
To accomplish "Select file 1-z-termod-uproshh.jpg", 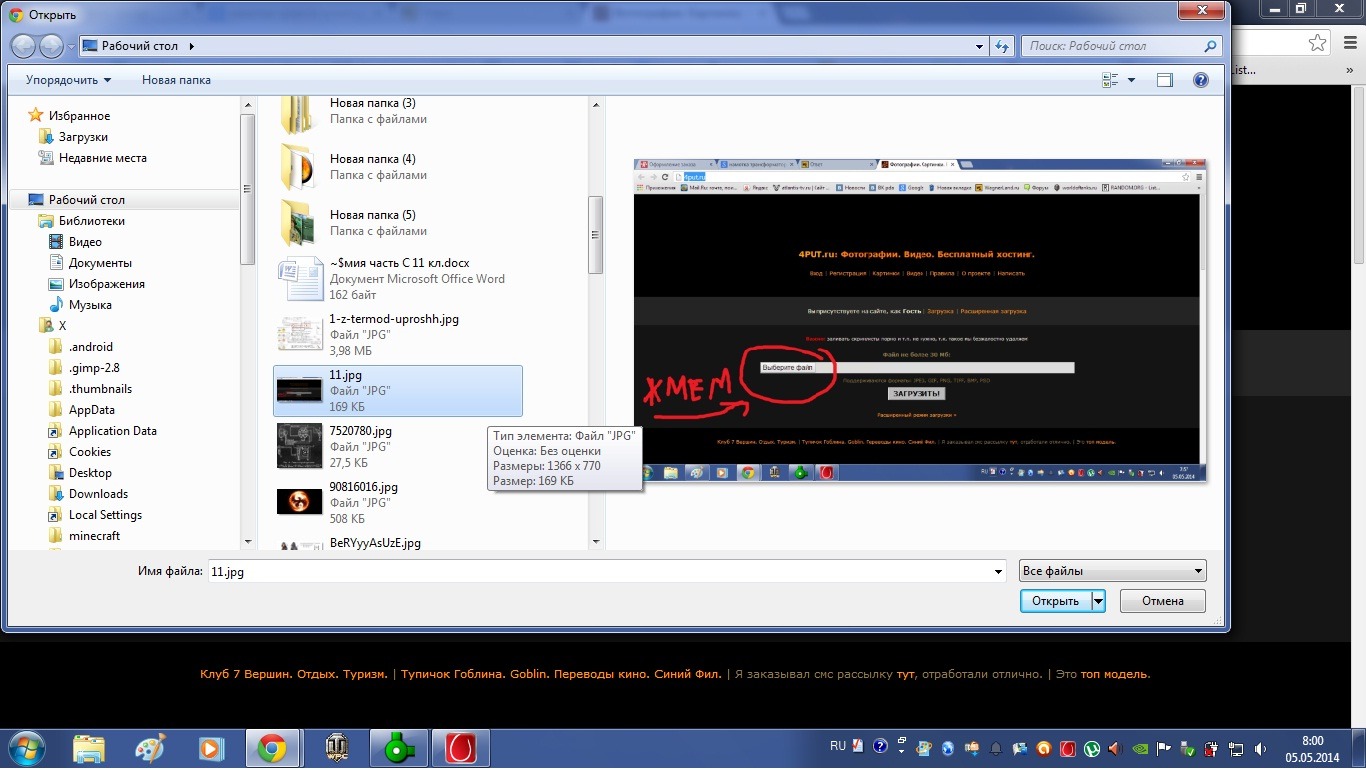I will (x=398, y=335).
